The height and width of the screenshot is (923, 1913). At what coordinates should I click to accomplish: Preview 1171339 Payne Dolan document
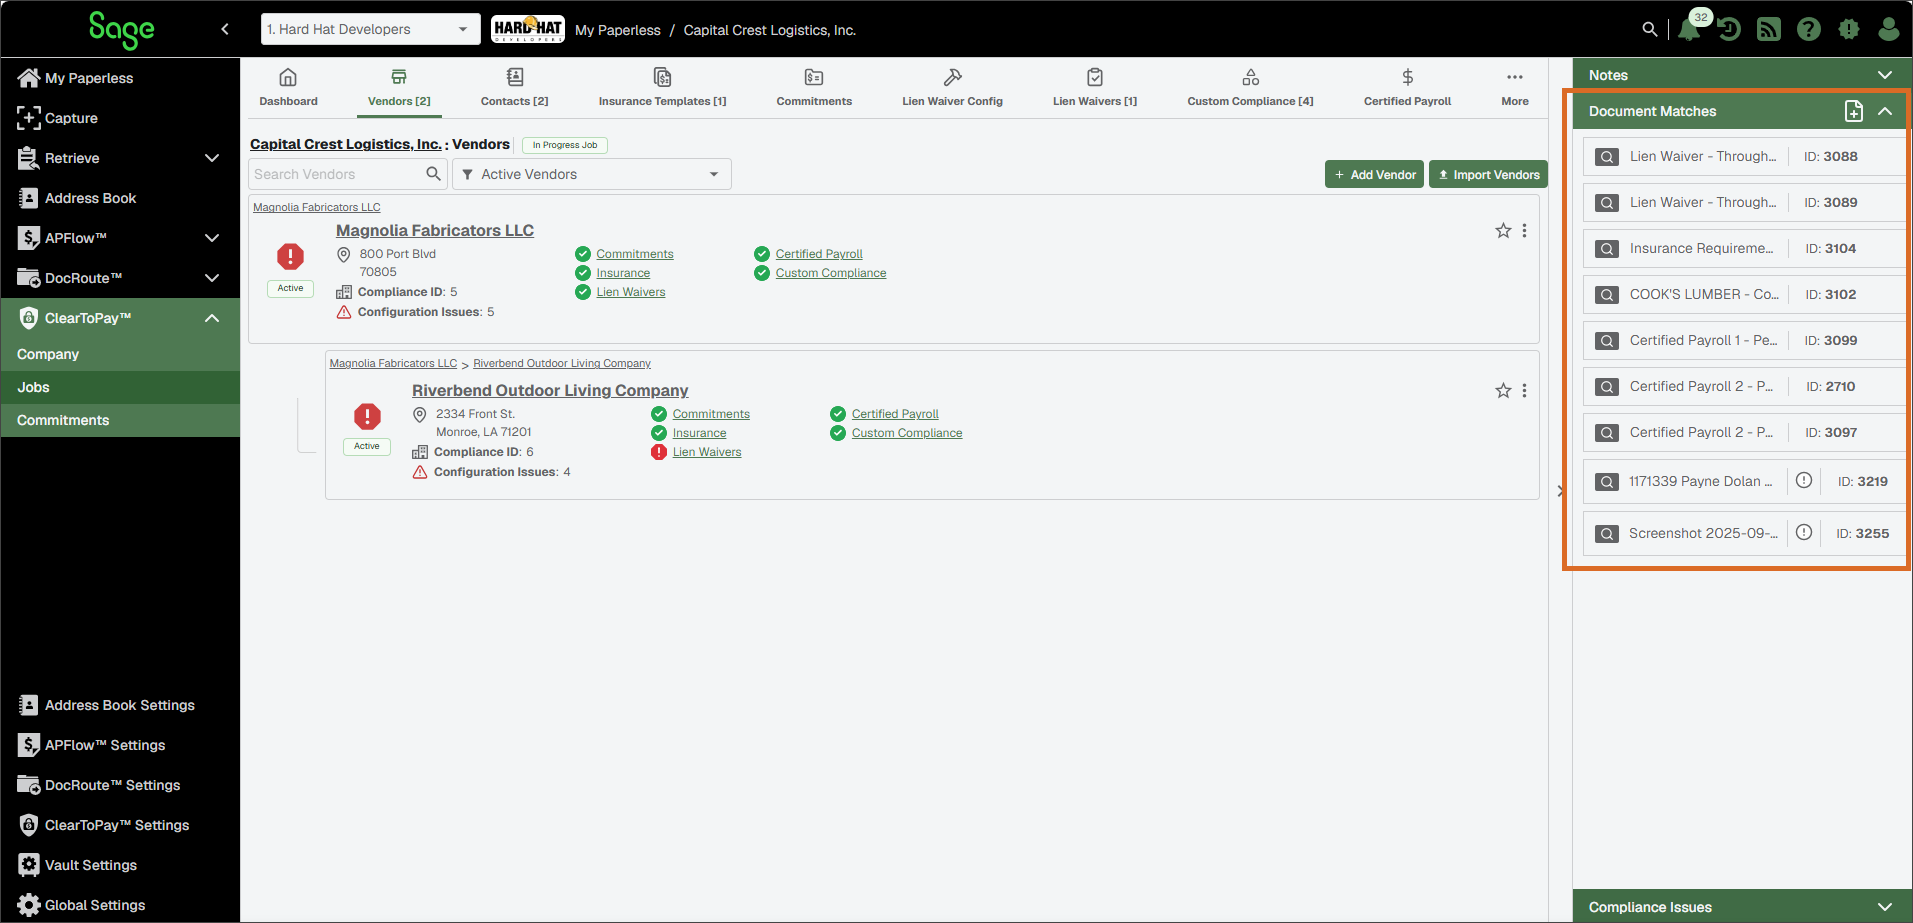click(x=1607, y=482)
